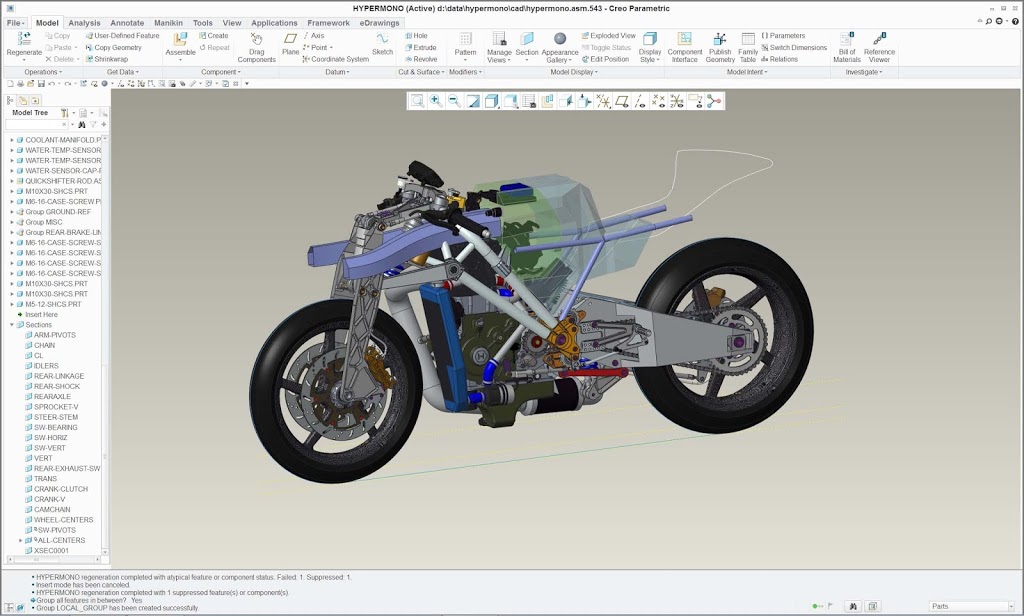Click the Copy Geometry button

pyautogui.click(x=113, y=47)
